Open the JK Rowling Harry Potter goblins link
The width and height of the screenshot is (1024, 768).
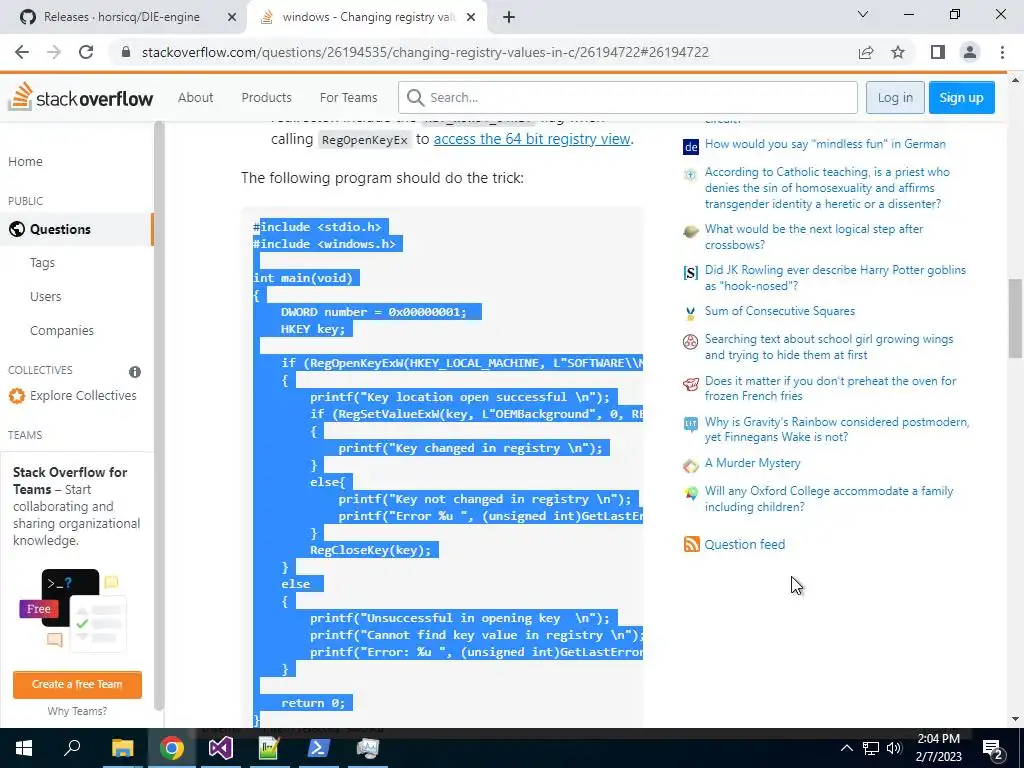(835, 278)
